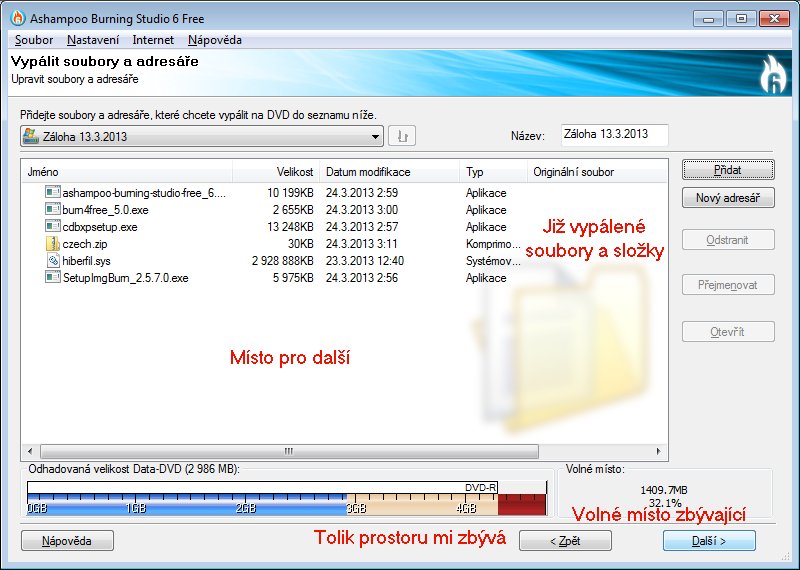Screen dimensions: 800x570
Task: Select the file name SetupImgBurn_2.5.7.0.exe
Action: pyautogui.click(x=126, y=278)
